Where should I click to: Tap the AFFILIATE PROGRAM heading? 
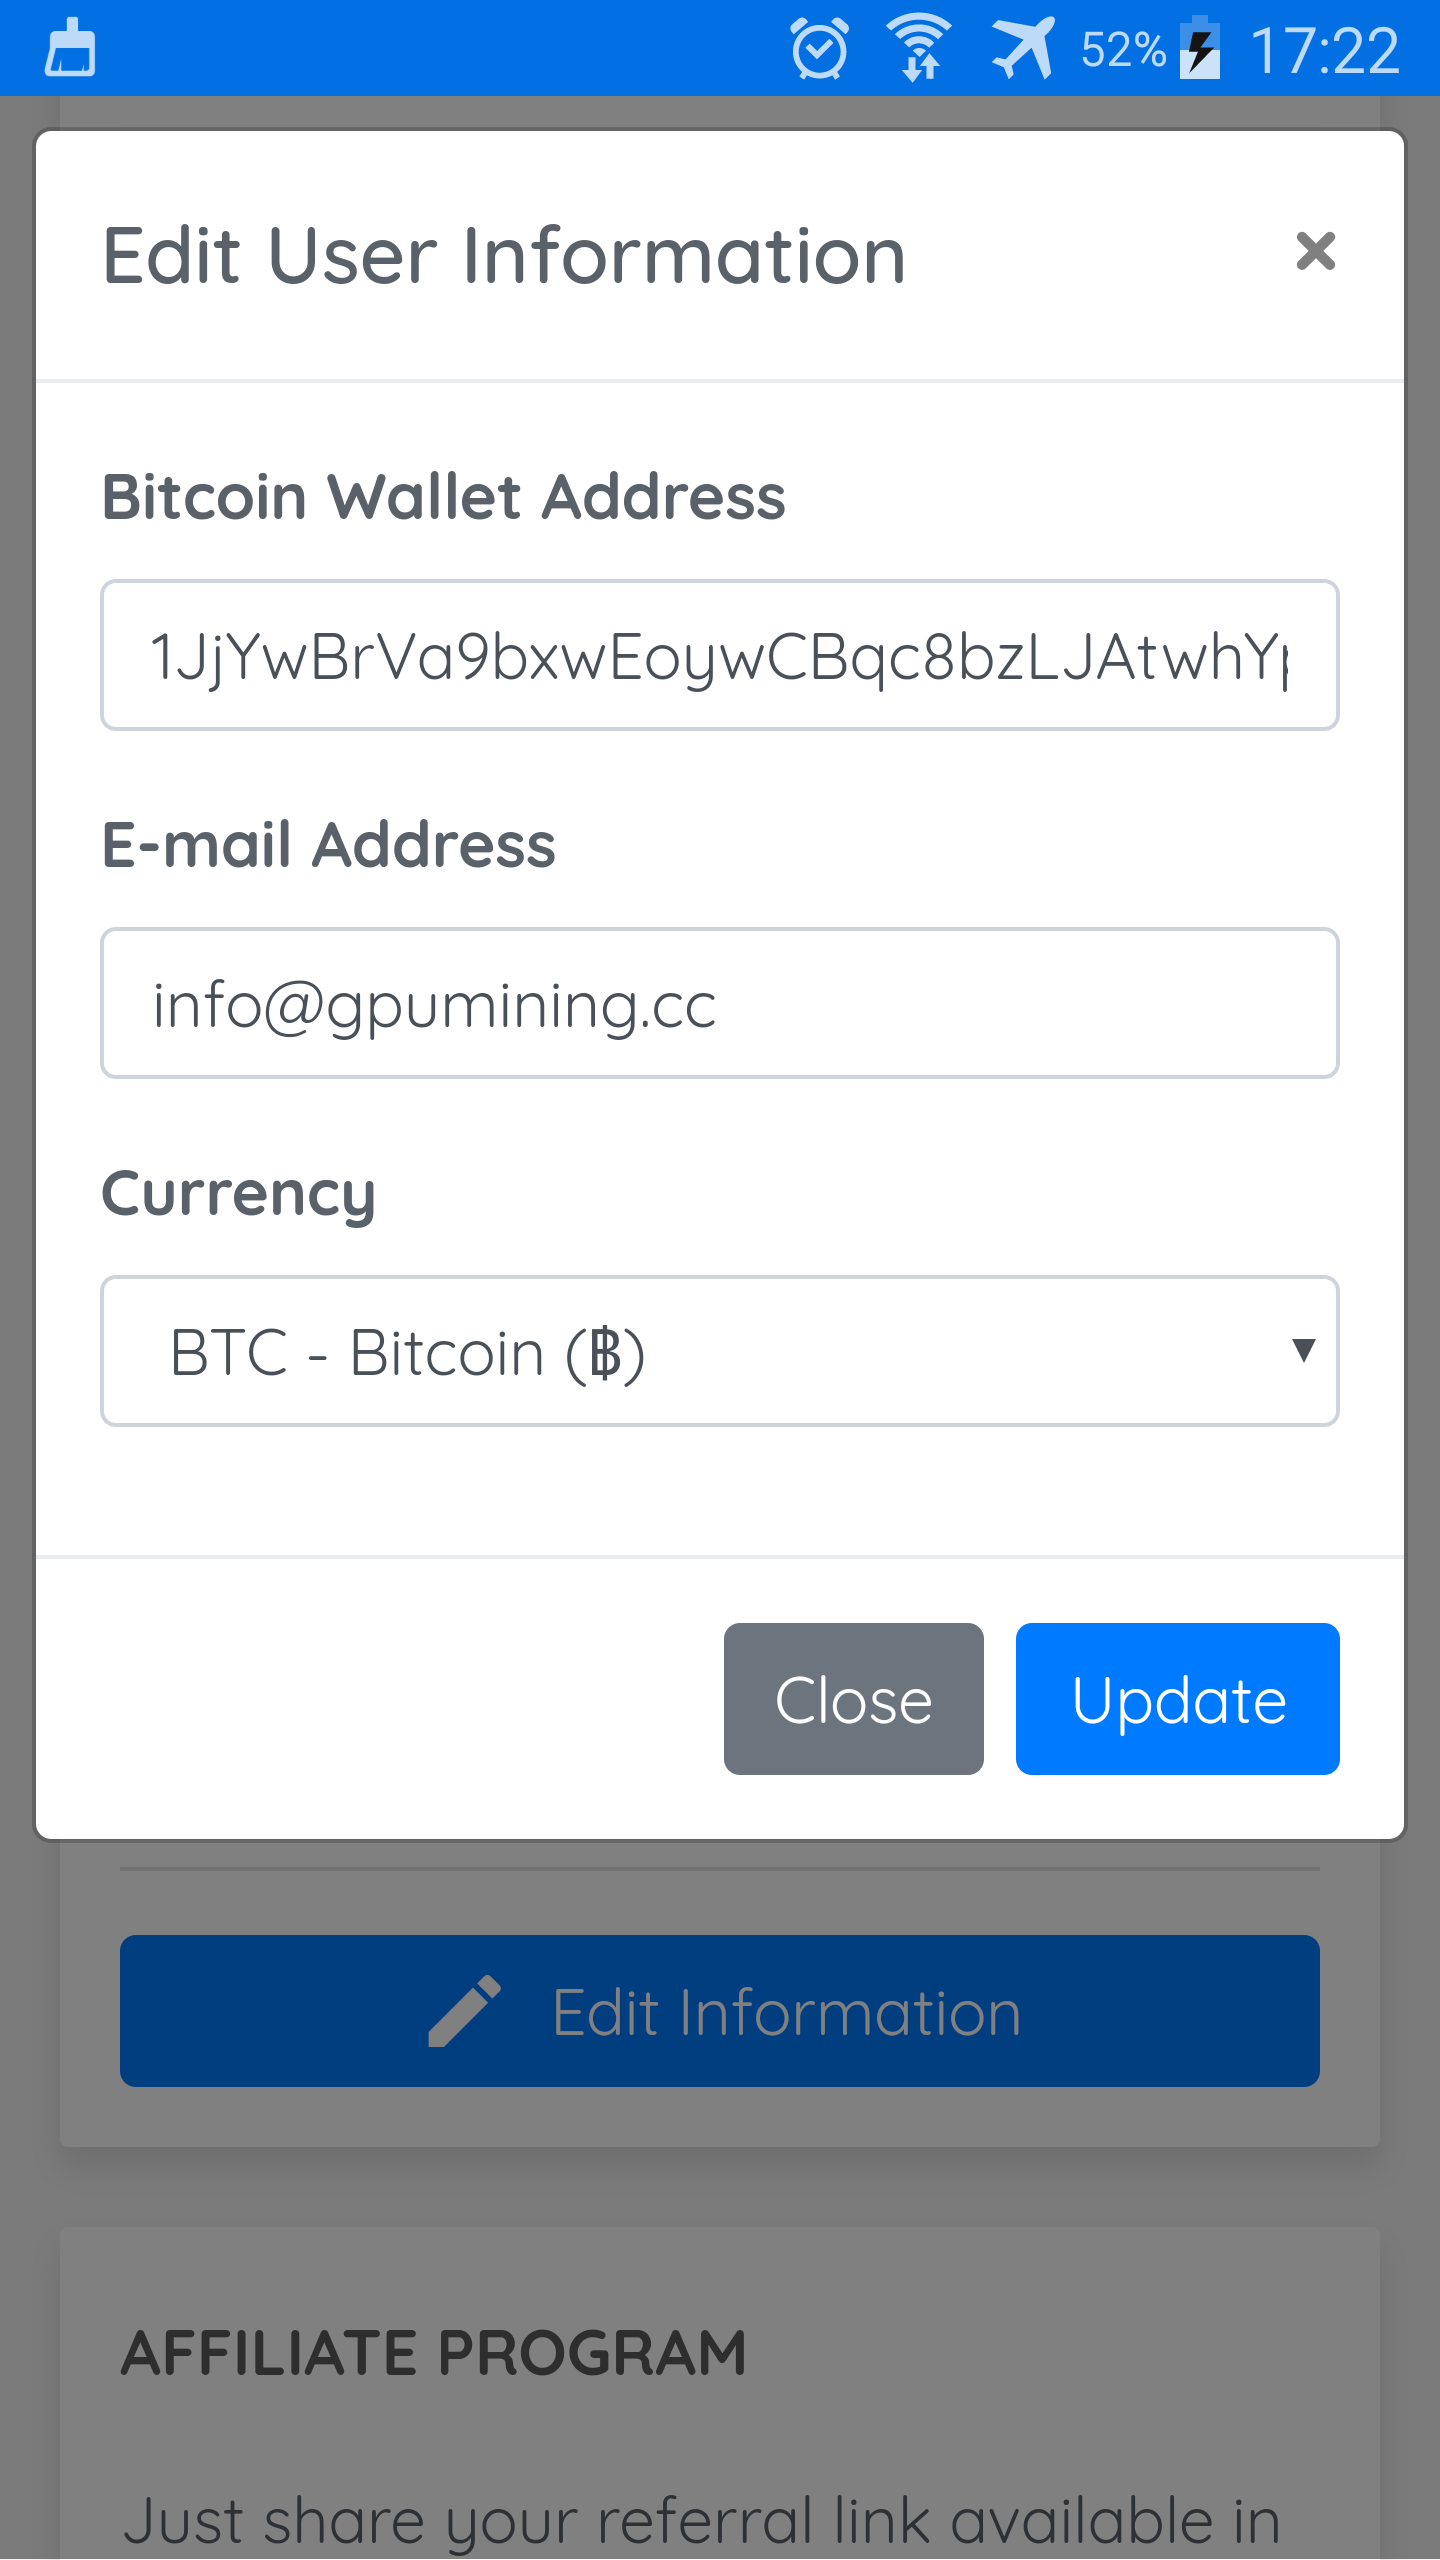(x=434, y=2352)
